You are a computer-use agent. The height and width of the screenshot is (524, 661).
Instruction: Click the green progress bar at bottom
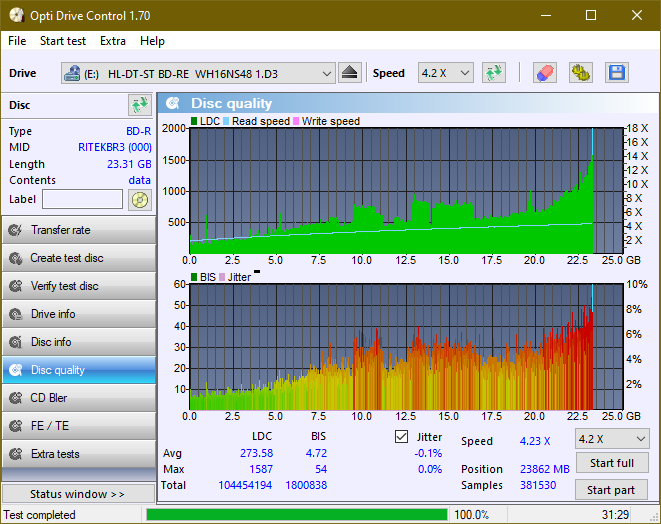(297, 515)
